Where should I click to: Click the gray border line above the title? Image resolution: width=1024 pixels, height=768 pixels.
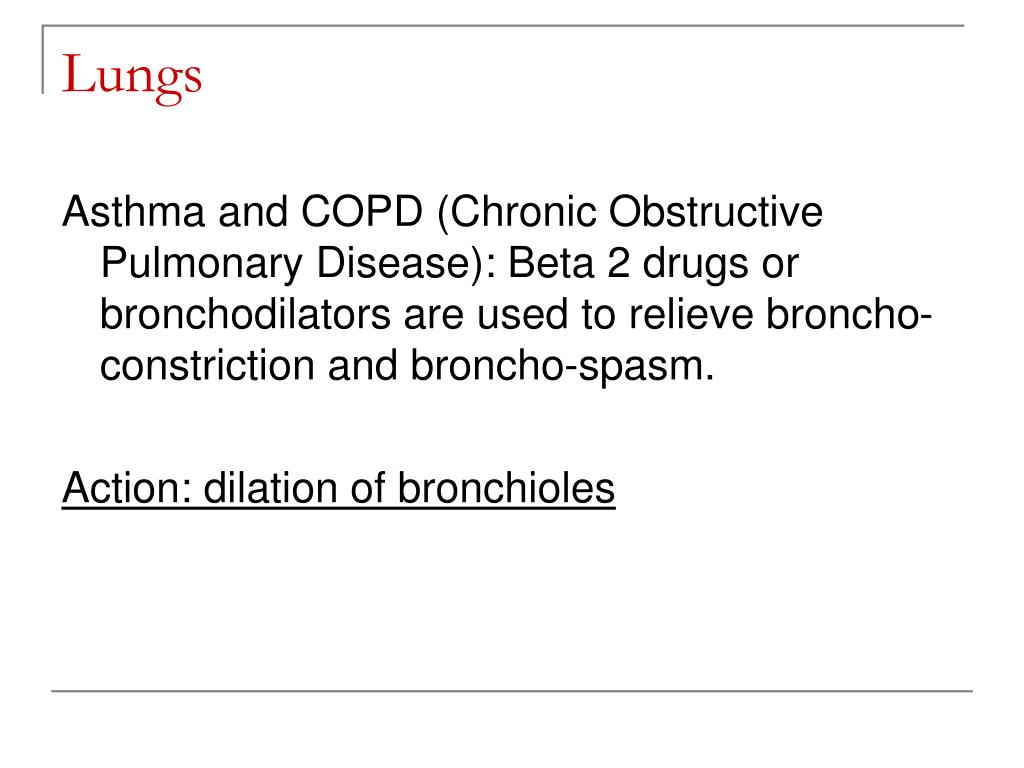tap(503, 25)
